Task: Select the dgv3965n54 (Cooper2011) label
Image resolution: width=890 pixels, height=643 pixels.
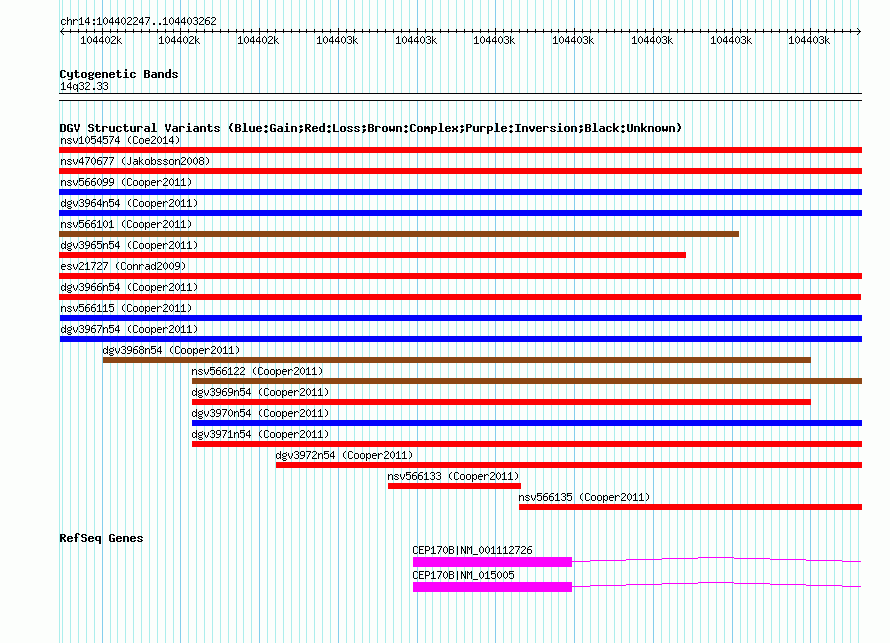Action: [129, 245]
